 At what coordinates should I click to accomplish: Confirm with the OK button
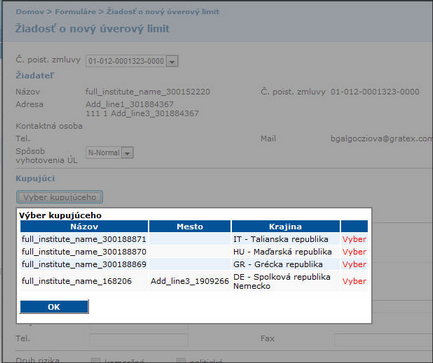pyautogui.click(x=54, y=307)
